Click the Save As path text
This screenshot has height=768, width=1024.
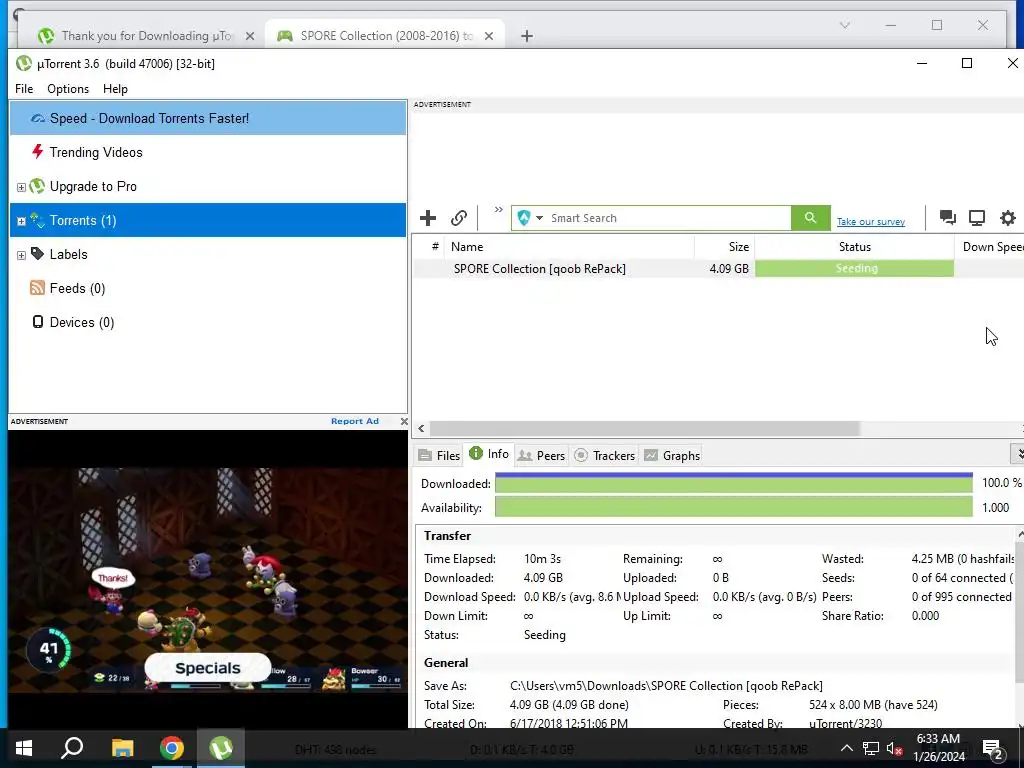tap(666, 686)
